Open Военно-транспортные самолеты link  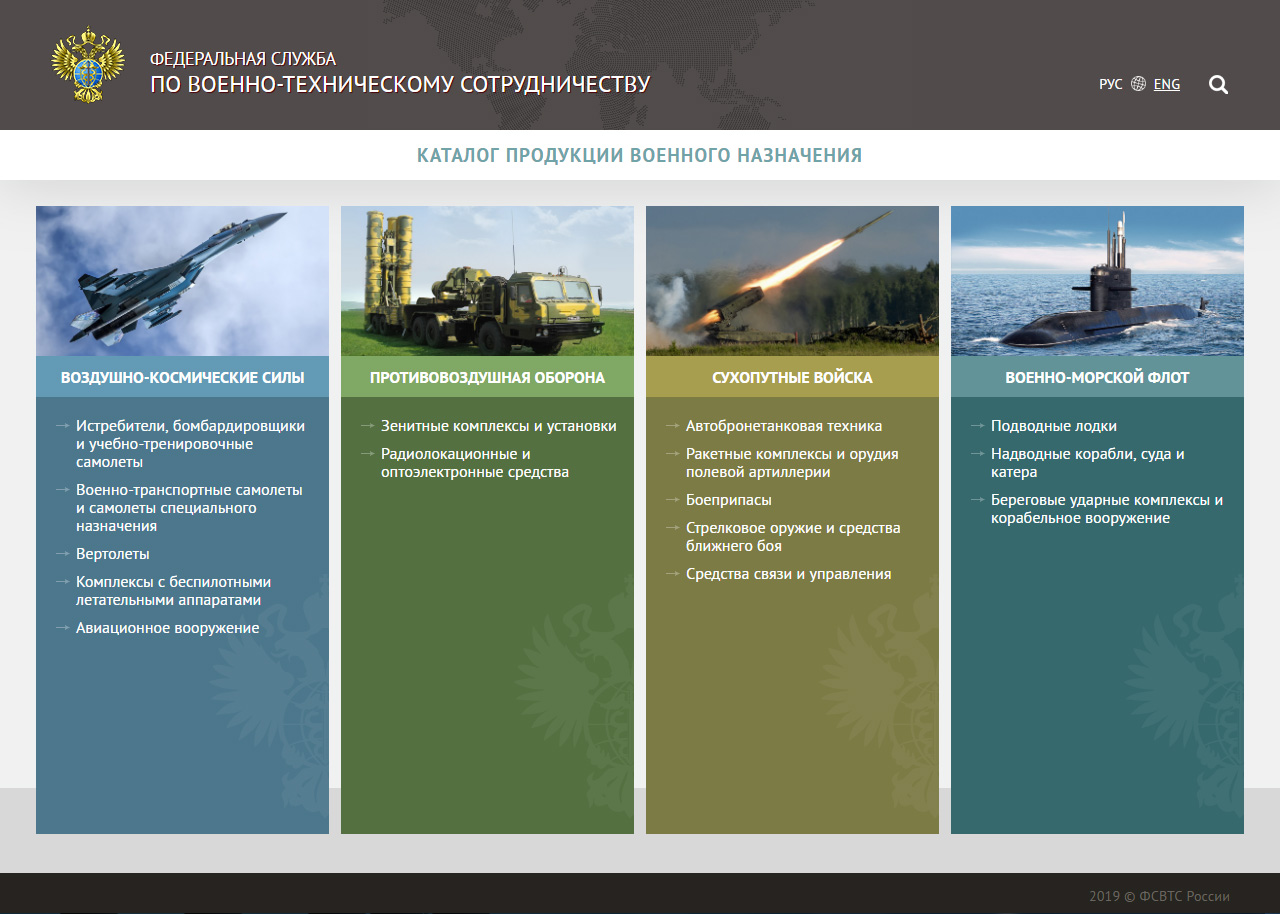(189, 508)
